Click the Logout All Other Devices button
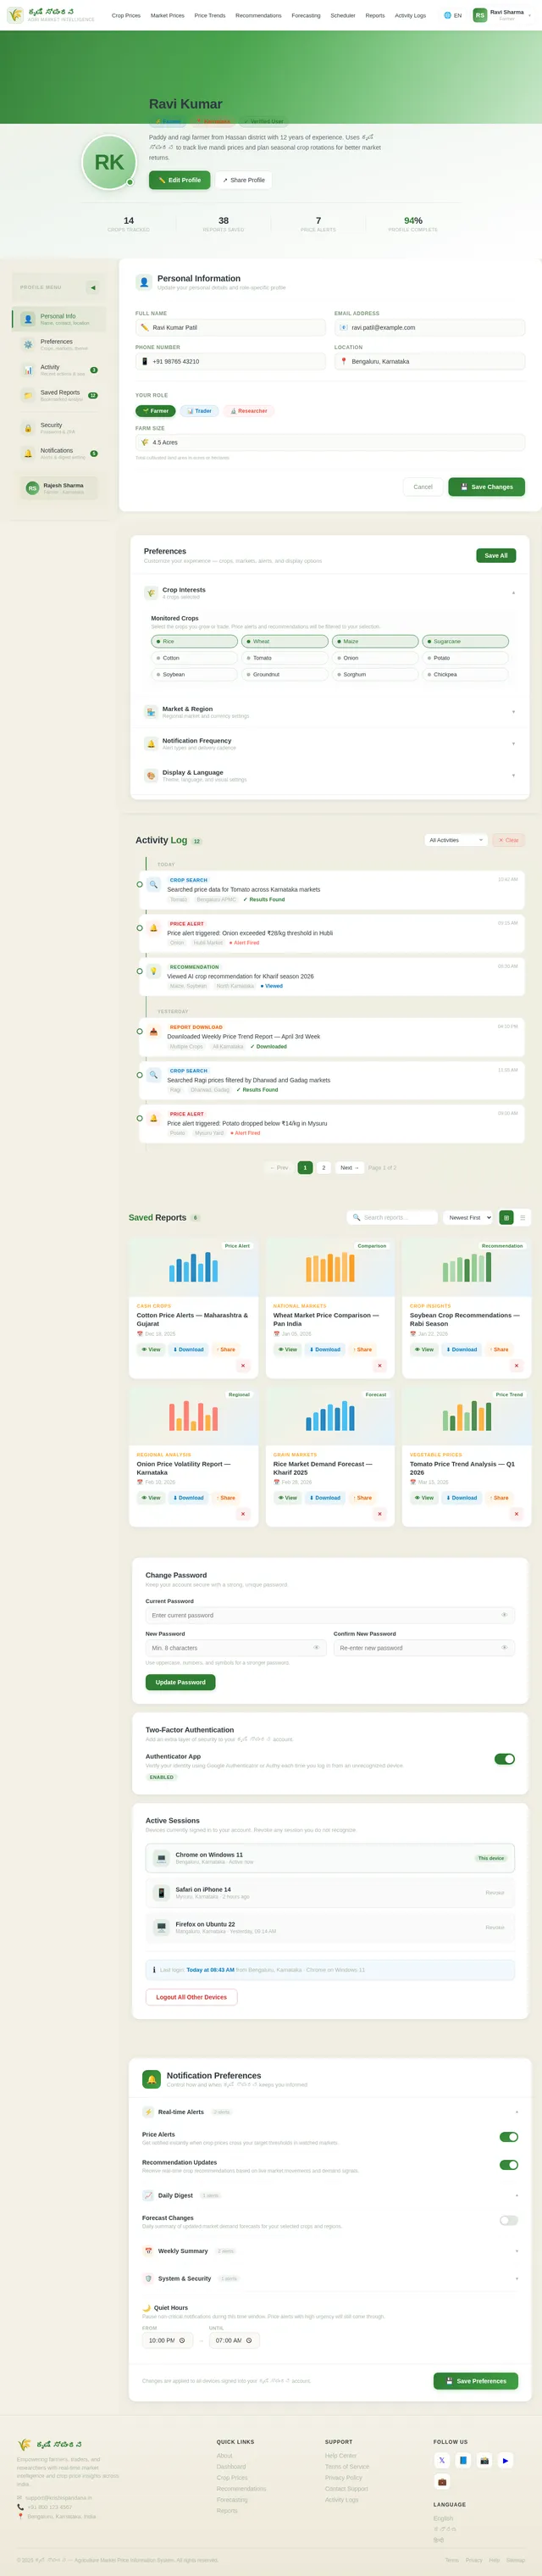 [x=191, y=1997]
